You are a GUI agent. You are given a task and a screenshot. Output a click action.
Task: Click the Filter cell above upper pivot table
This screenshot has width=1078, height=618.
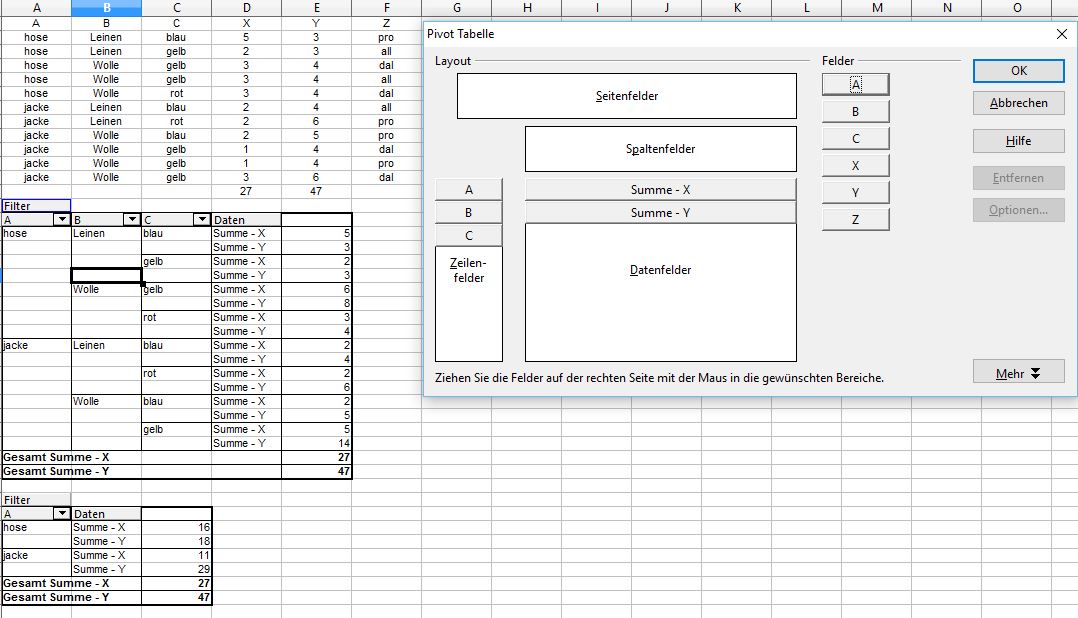[x=36, y=206]
